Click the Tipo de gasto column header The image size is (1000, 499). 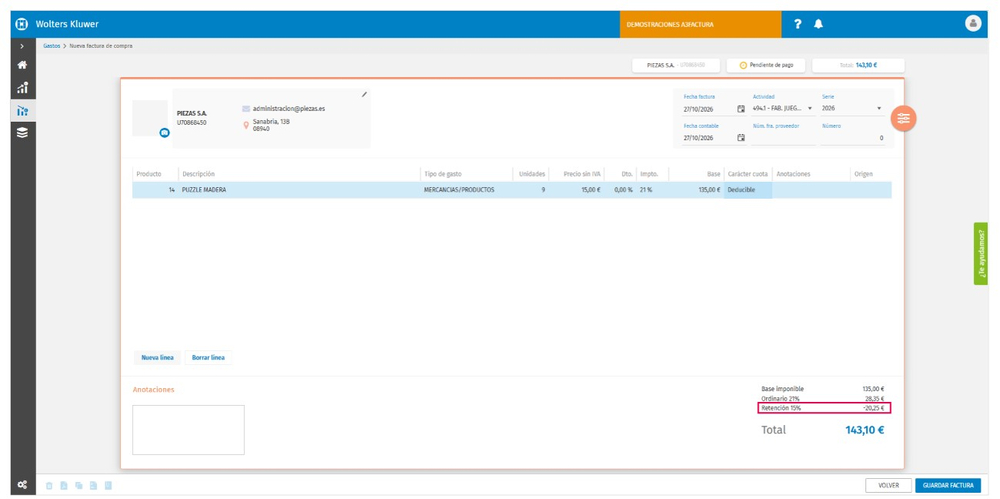pyautogui.click(x=443, y=174)
